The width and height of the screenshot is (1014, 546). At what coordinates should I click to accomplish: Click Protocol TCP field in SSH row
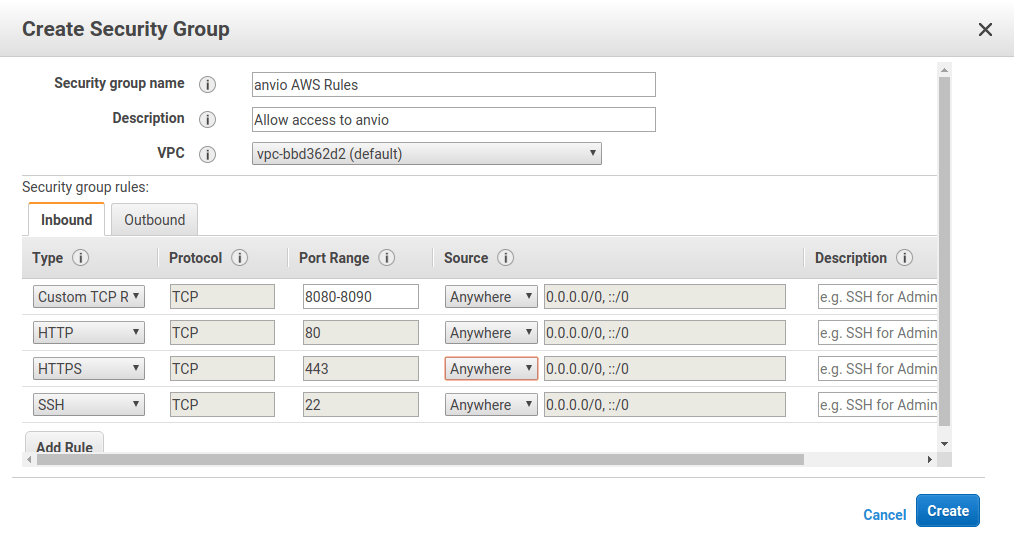click(x=222, y=404)
